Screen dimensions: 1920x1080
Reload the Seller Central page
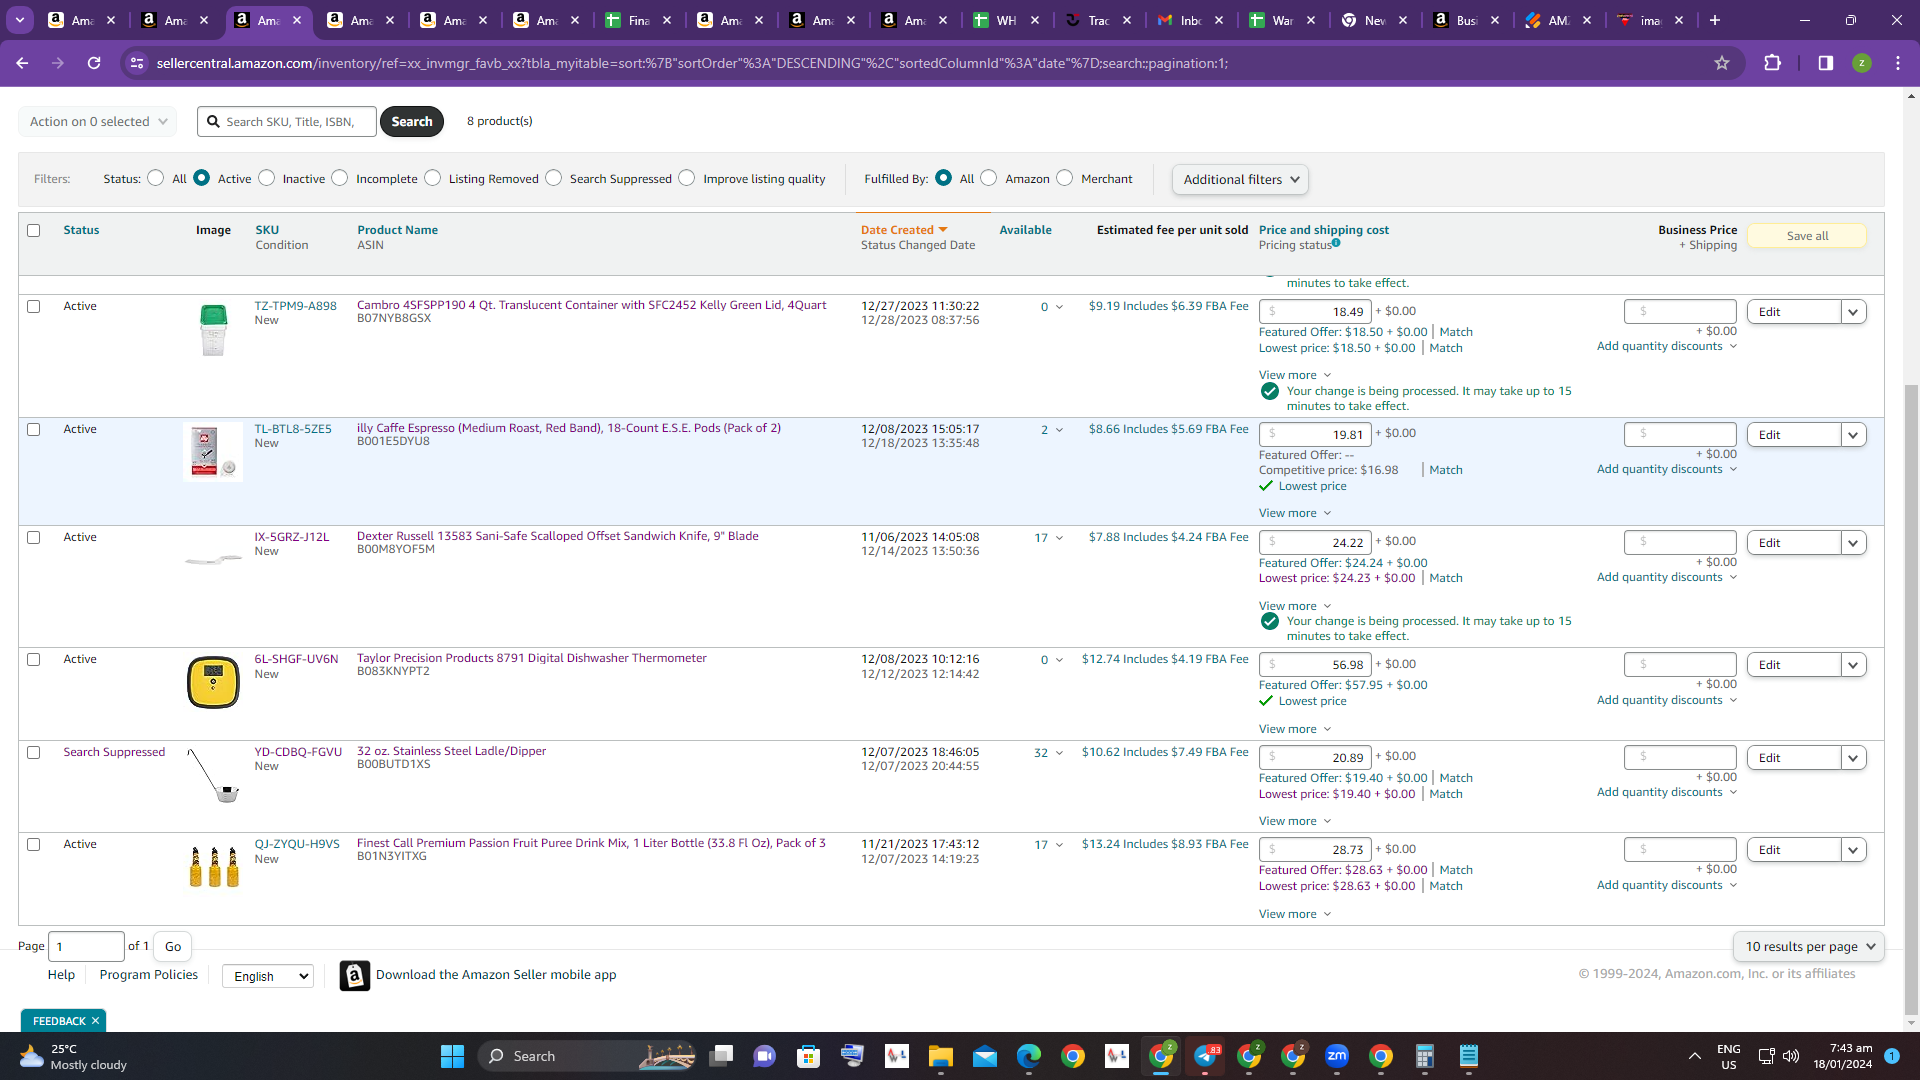tap(94, 63)
